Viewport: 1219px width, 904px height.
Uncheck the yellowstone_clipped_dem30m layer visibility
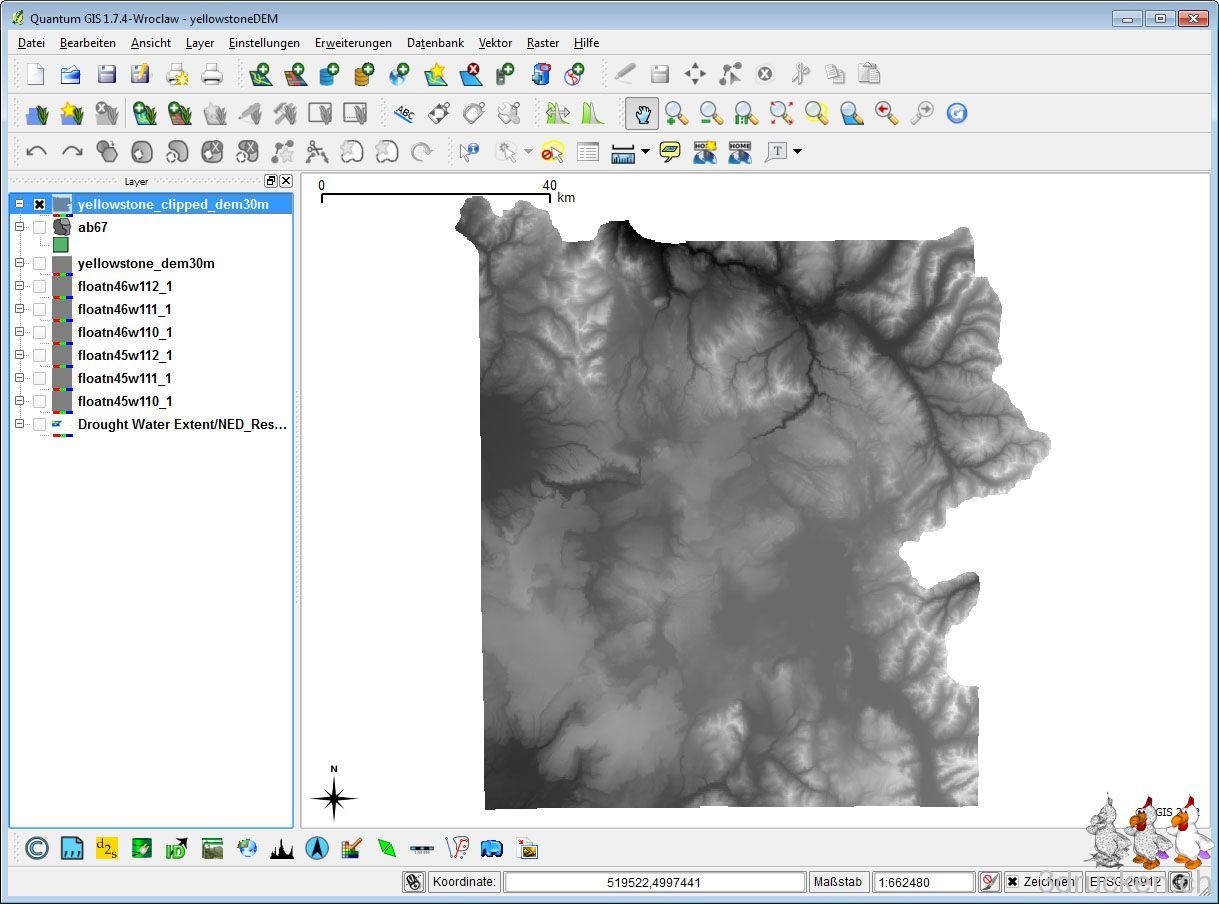point(39,204)
